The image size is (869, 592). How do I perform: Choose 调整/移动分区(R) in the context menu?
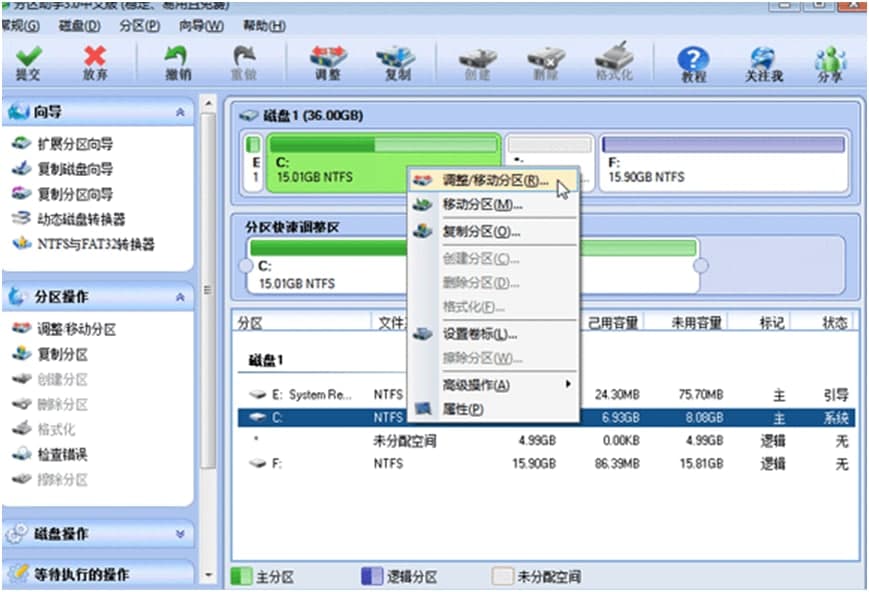(493, 180)
